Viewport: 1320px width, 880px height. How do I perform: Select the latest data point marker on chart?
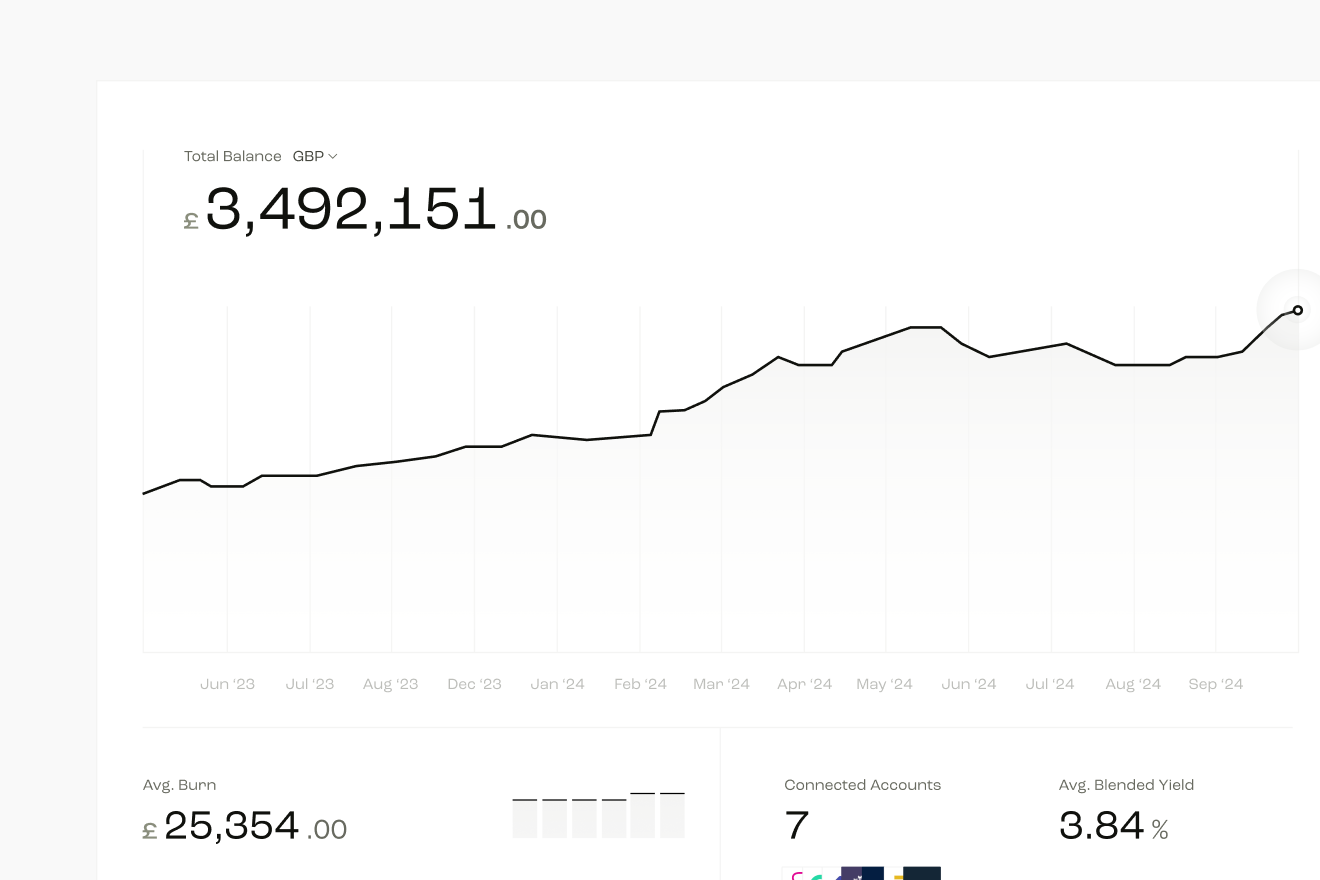(x=1298, y=310)
